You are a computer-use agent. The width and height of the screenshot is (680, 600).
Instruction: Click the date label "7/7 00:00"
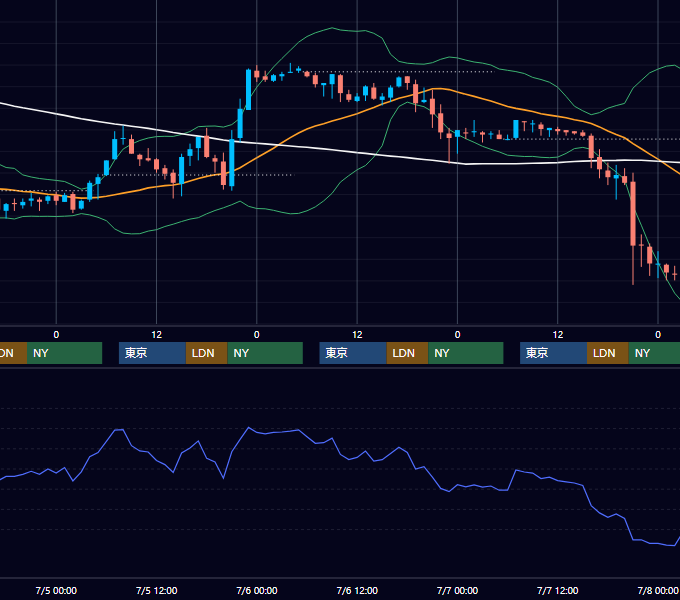pyautogui.click(x=457, y=590)
